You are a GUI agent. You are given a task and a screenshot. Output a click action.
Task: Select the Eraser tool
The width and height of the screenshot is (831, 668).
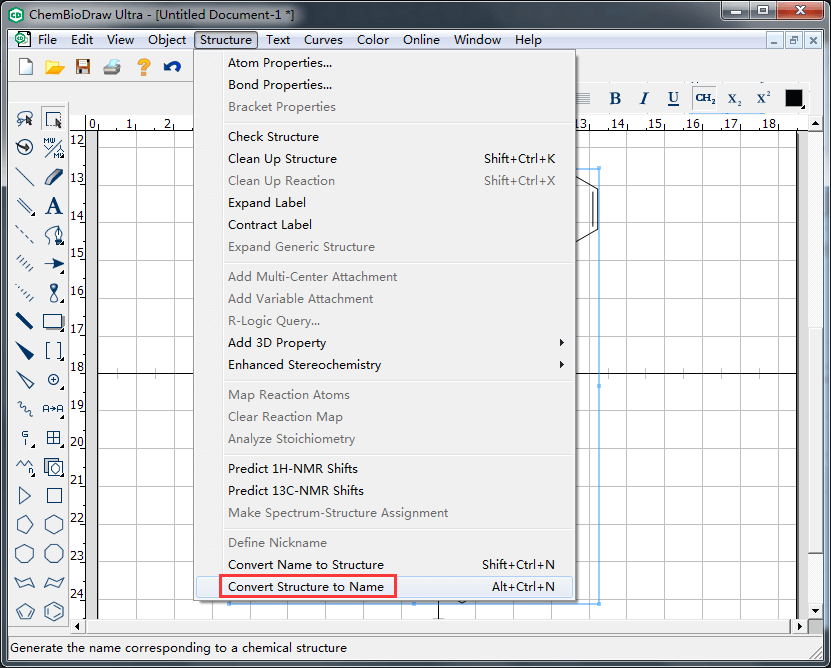54,177
